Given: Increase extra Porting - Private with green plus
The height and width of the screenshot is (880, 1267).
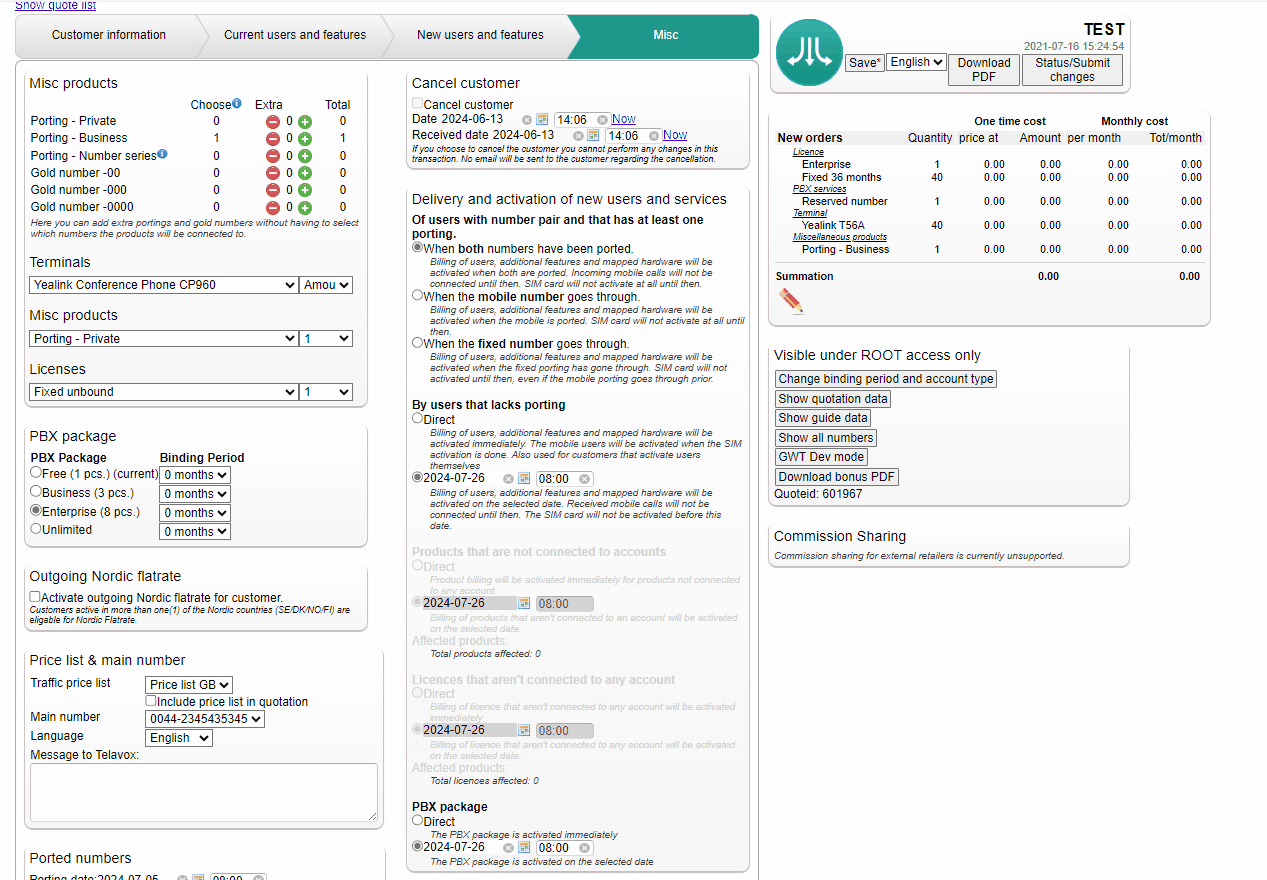Looking at the screenshot, I should [305, 121].
